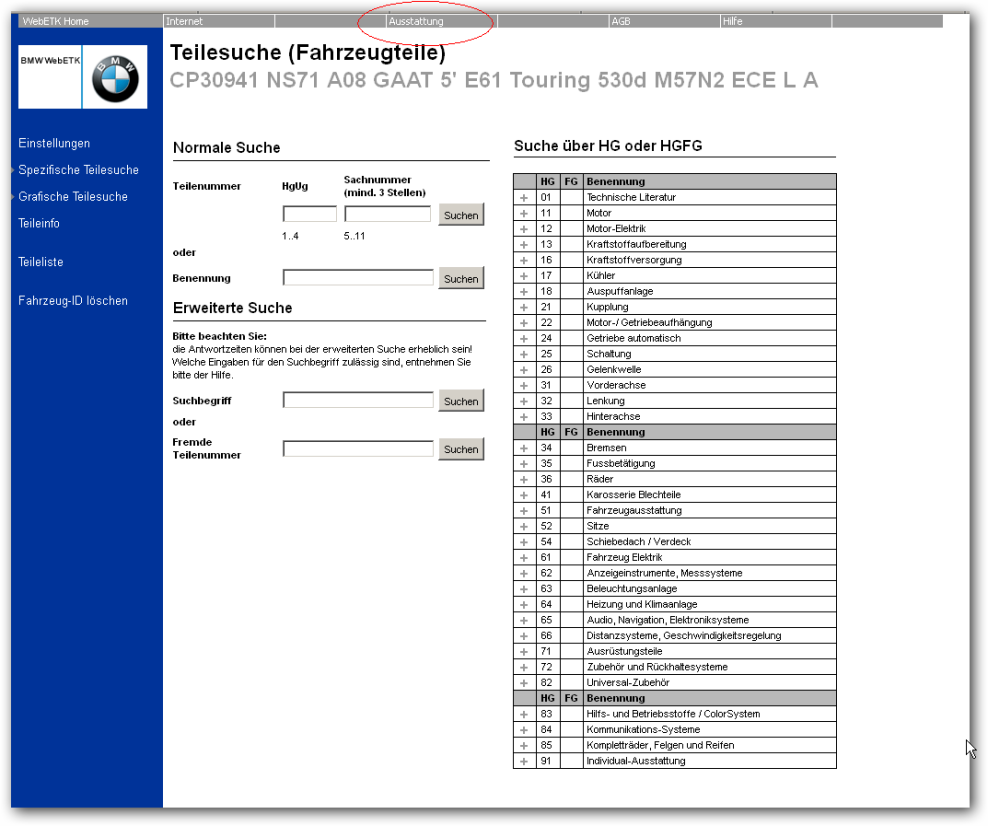
Task: Go to Spezifische Teilesuche
Action: coord(78,169)
